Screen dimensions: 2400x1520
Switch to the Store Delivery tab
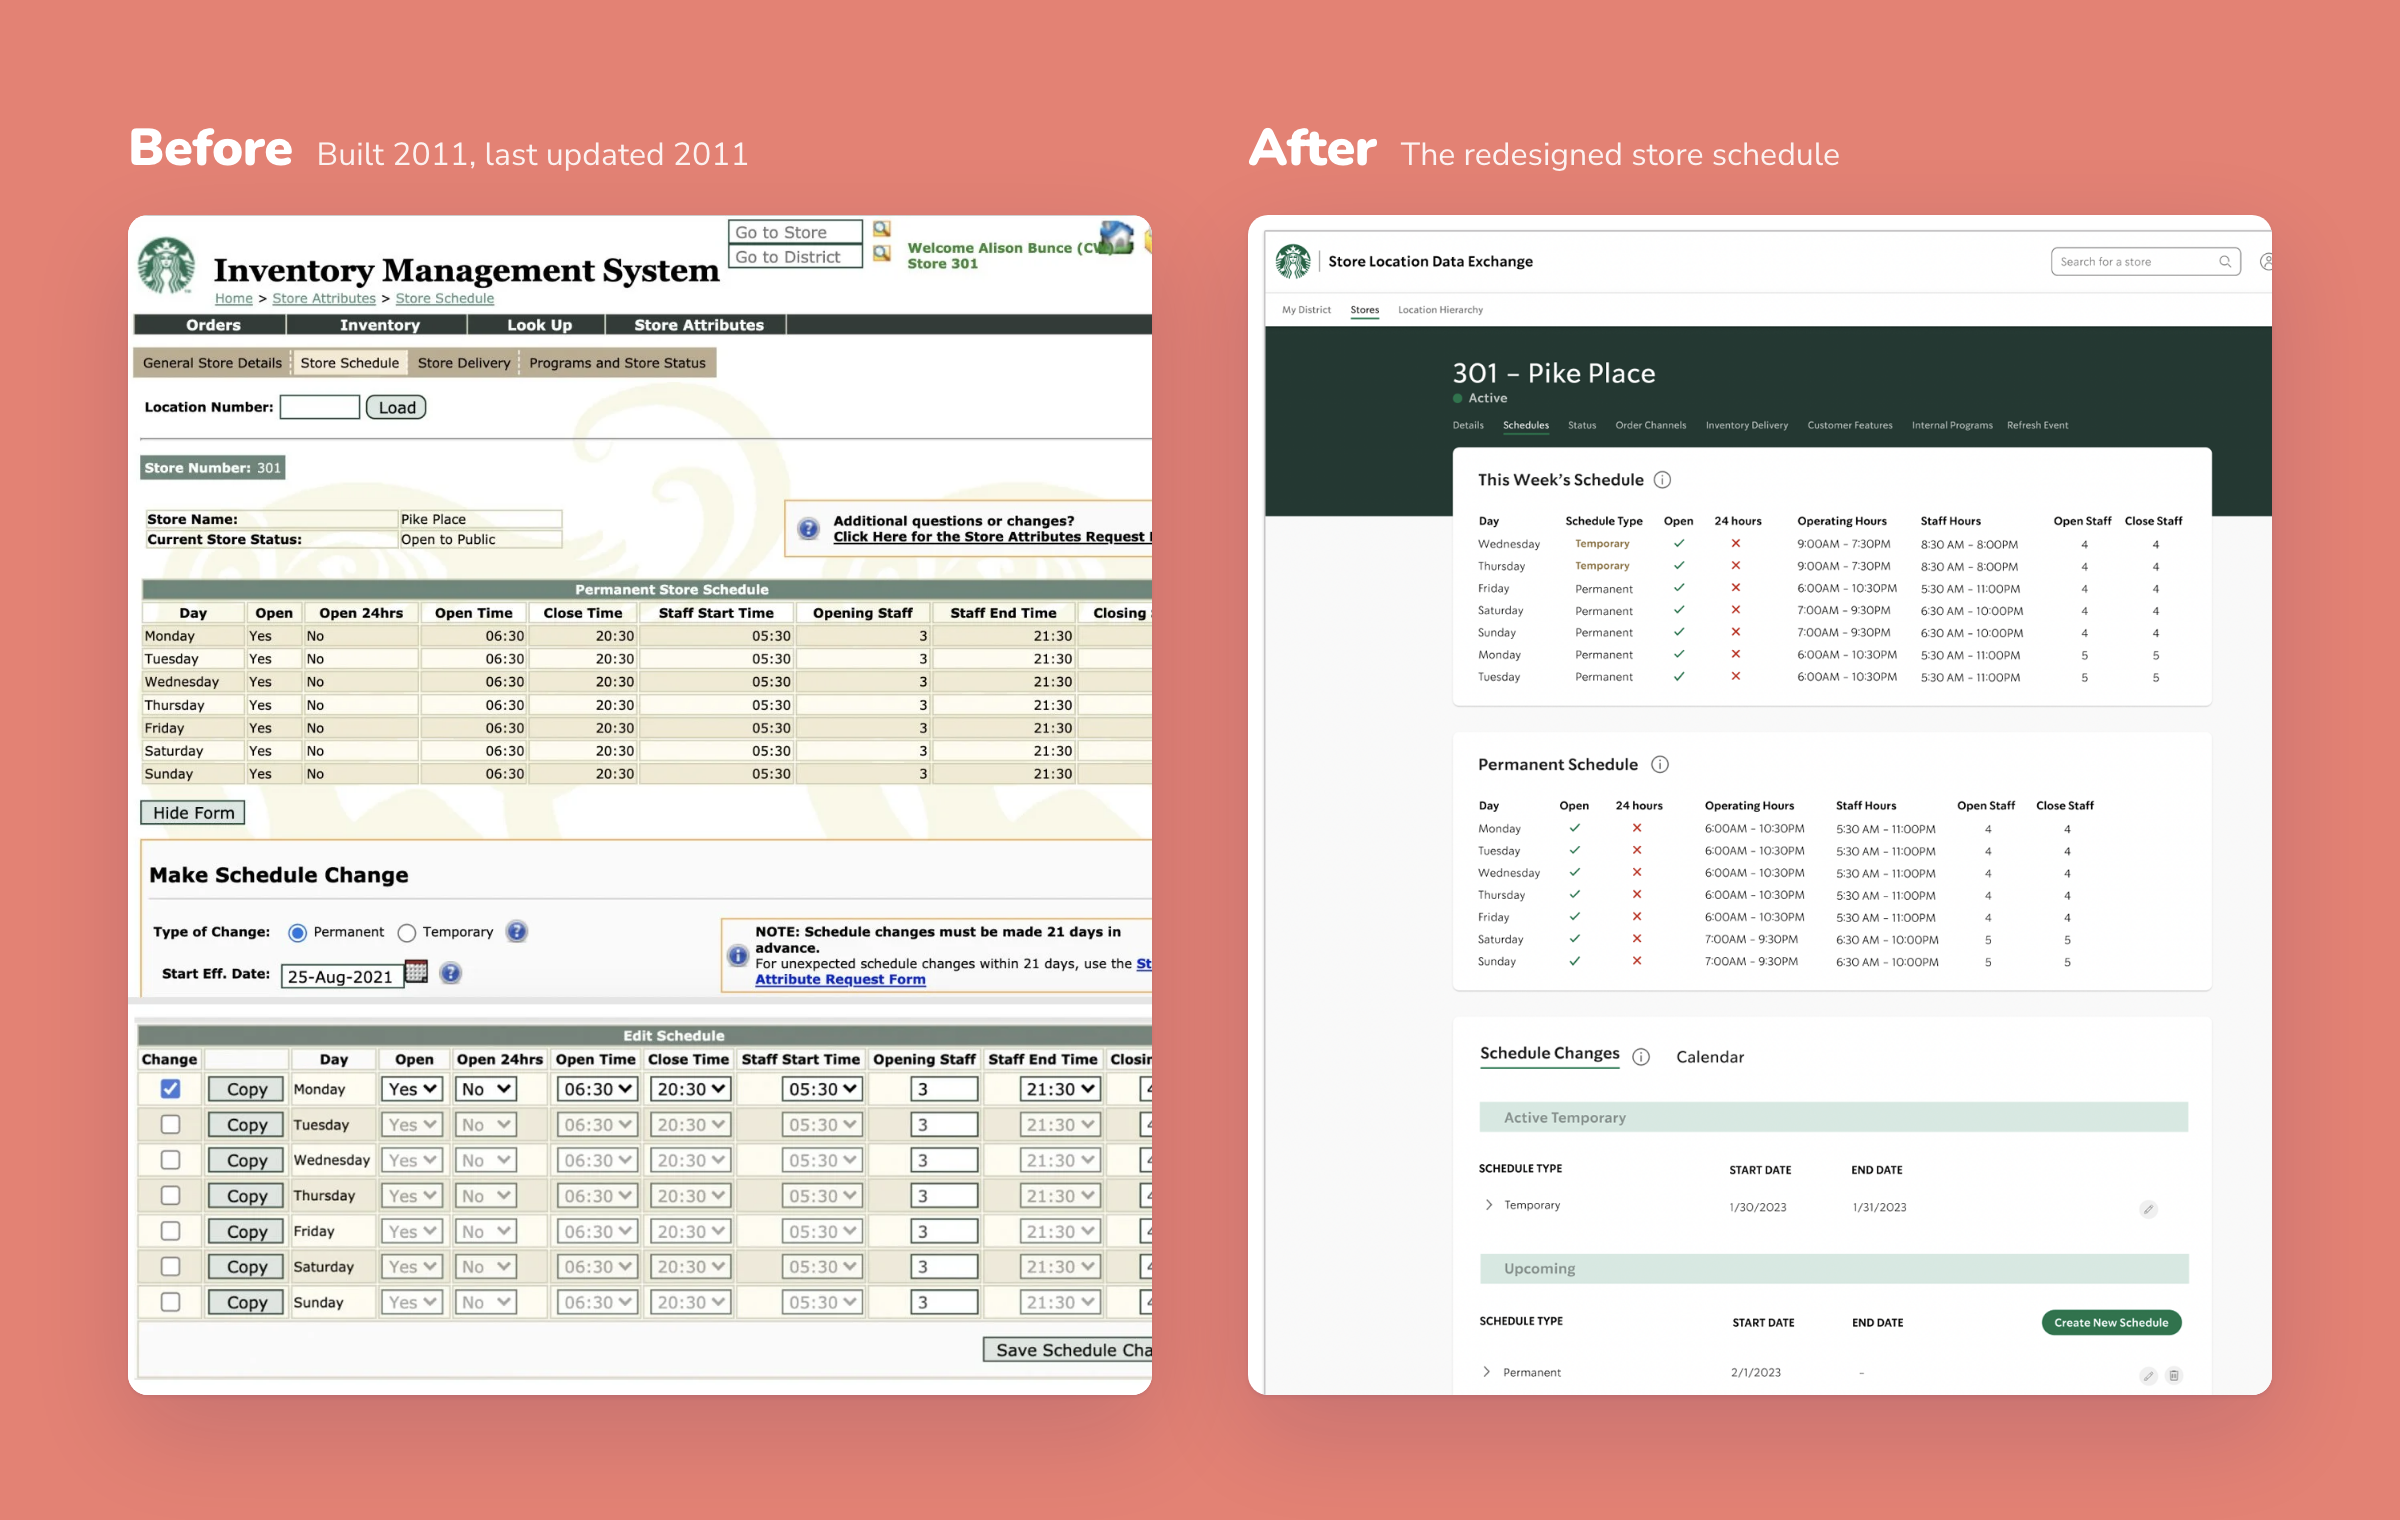[x=464, y=363]
